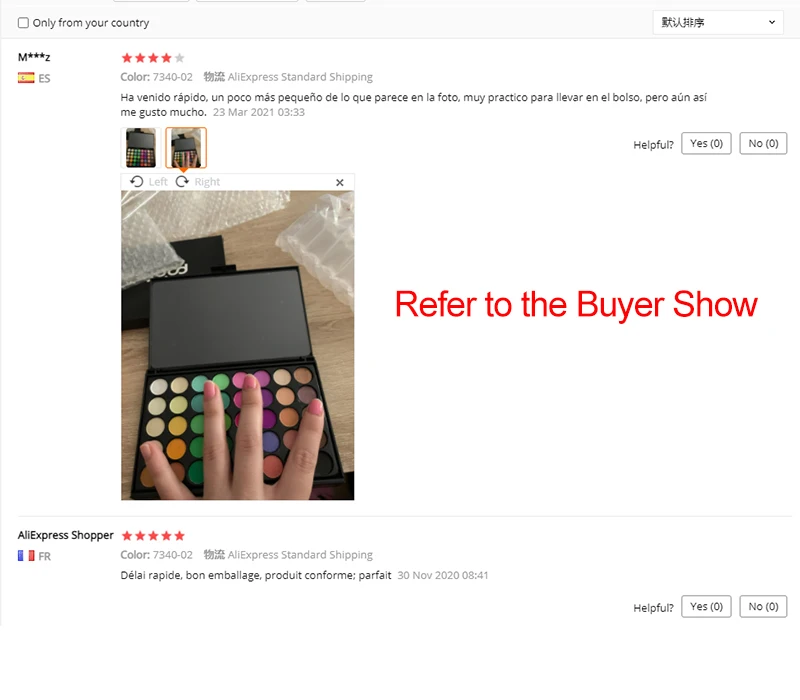Enable Only from your country checkbox
Image resolution: width=800 pixels, height=700 pixels.
point(23,22)
